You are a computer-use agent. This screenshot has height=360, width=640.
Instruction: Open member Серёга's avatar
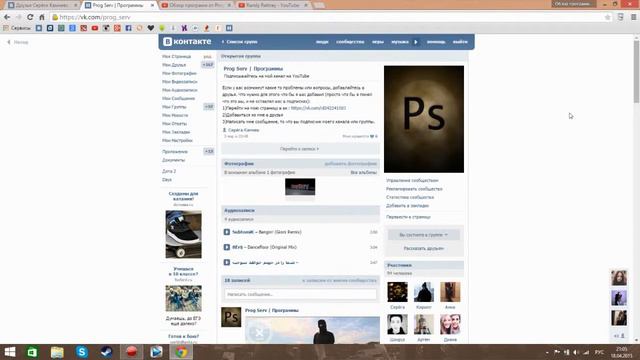point(397,292)
